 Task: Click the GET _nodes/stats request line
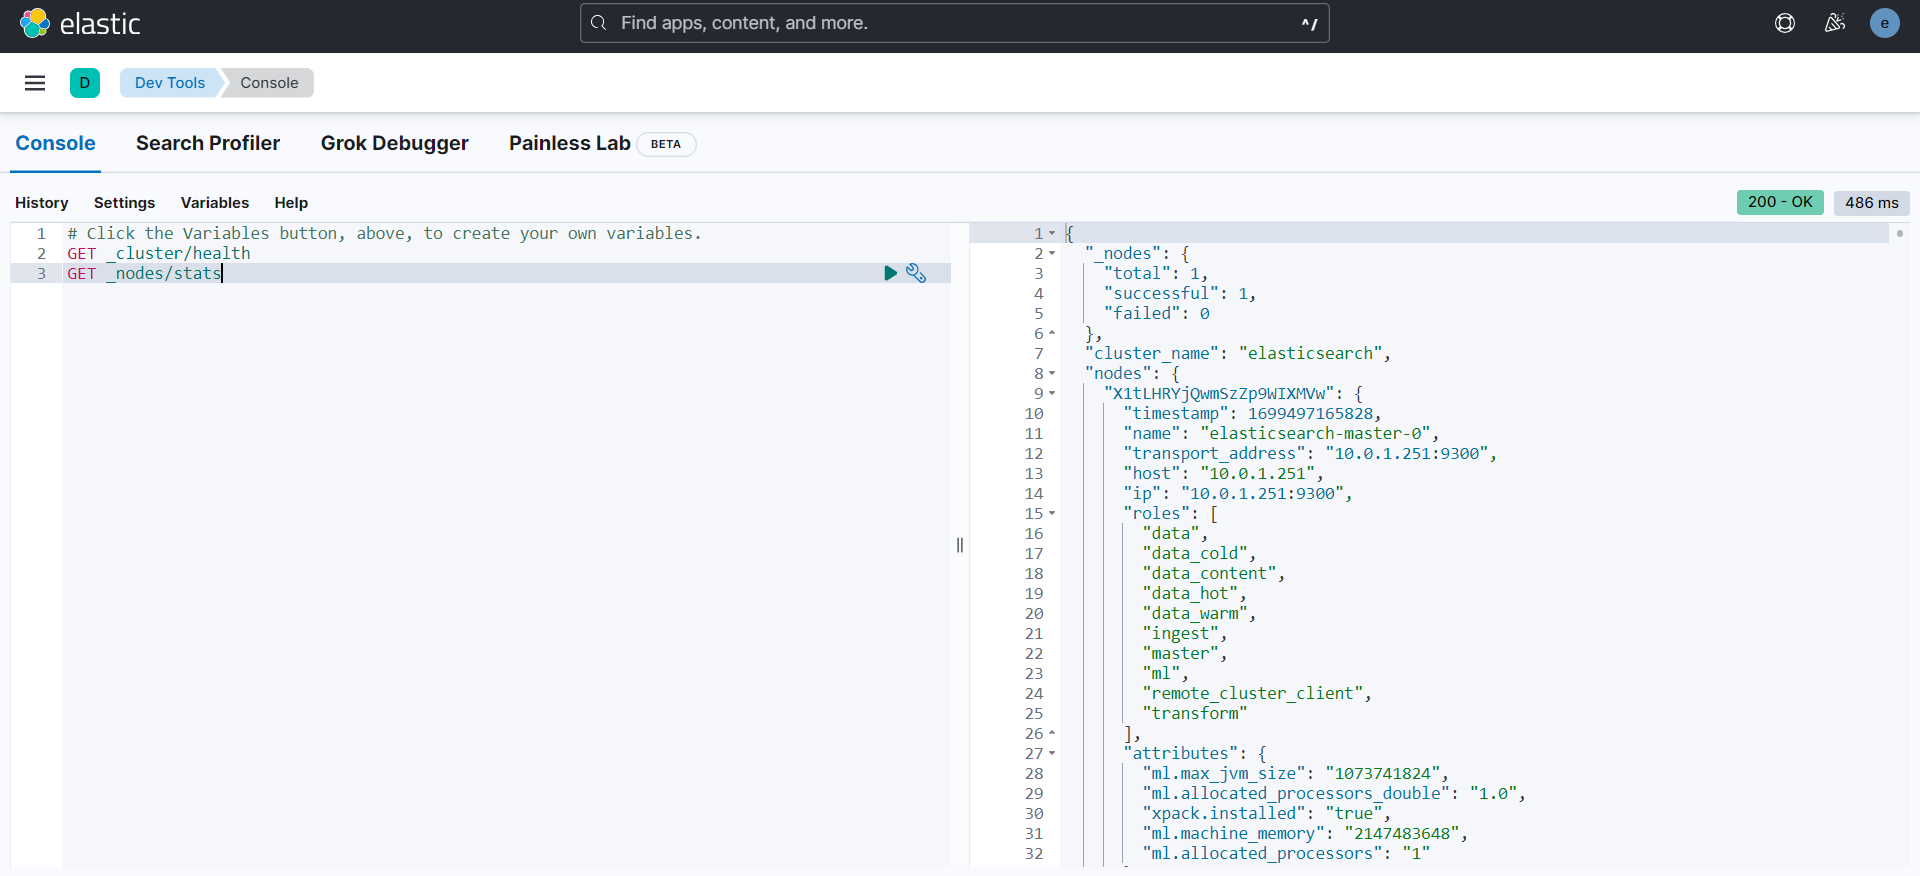[144, 273]
